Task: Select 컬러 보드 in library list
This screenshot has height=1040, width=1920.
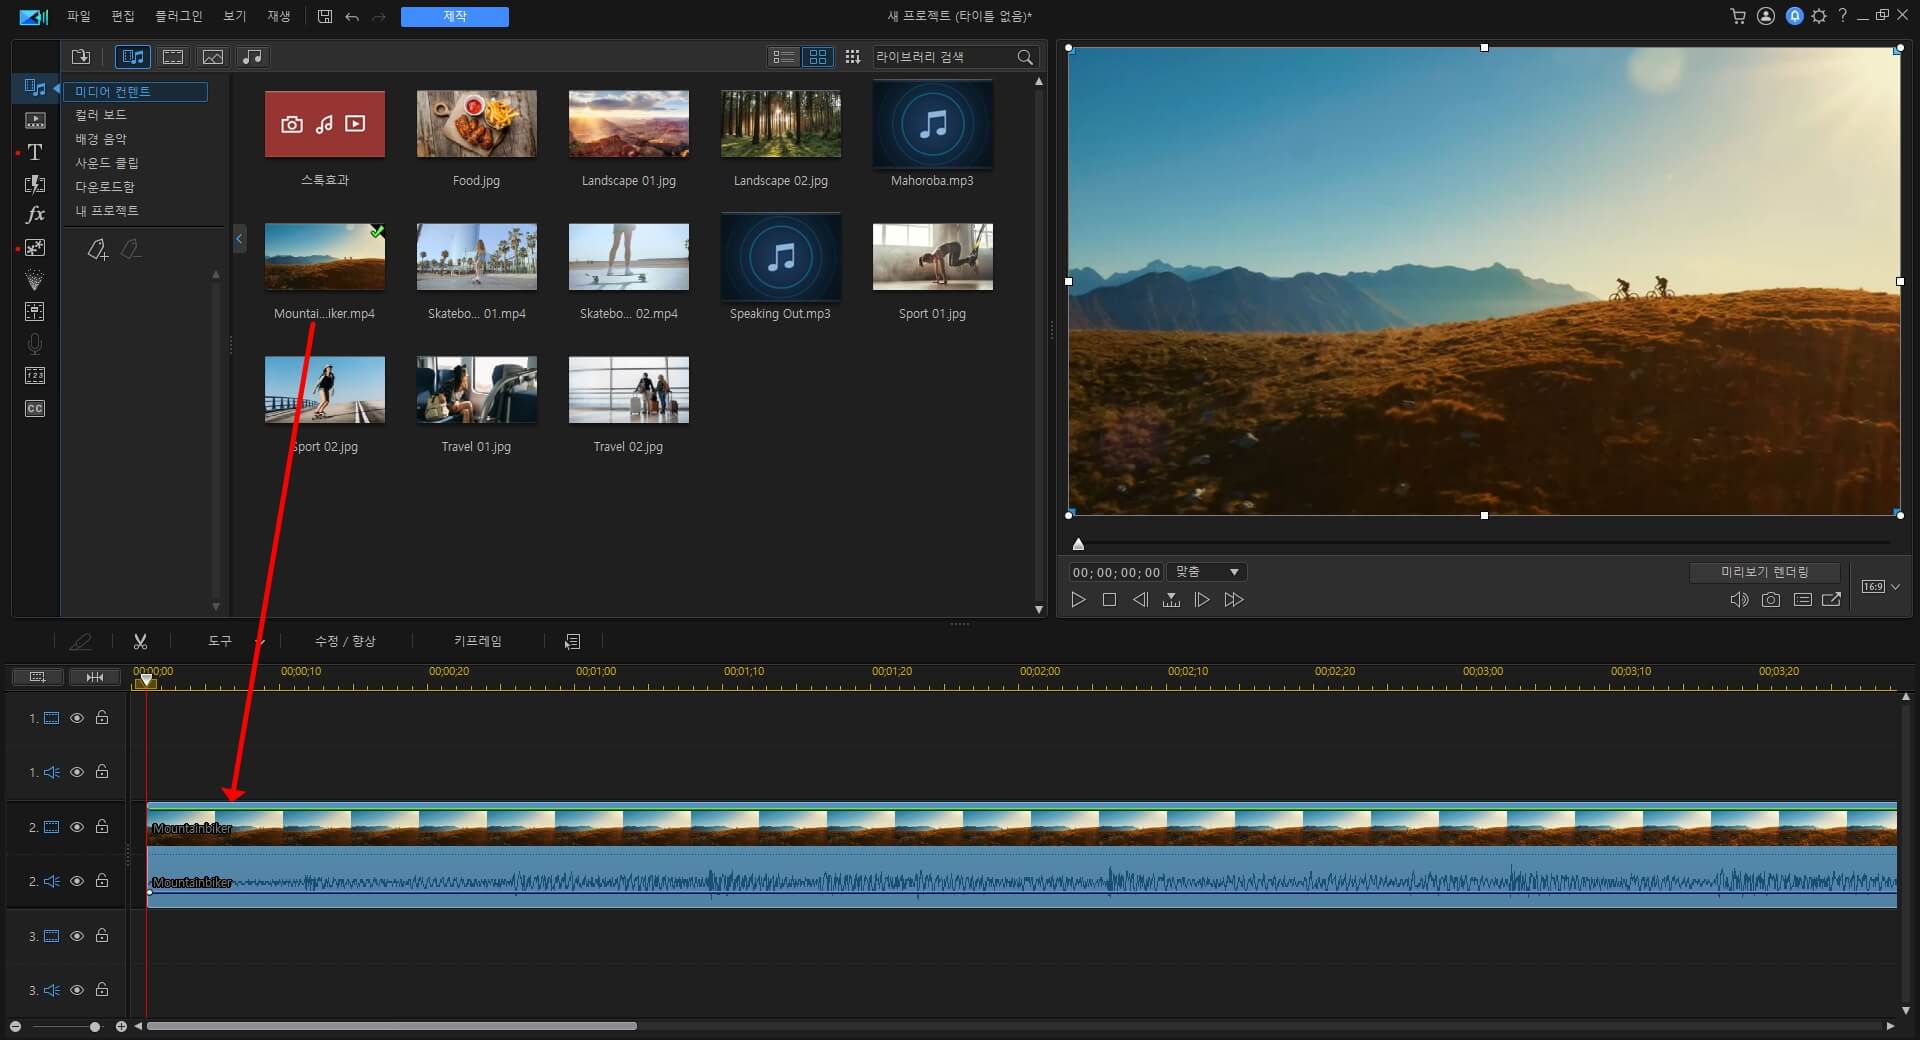Action: (101, 115)
